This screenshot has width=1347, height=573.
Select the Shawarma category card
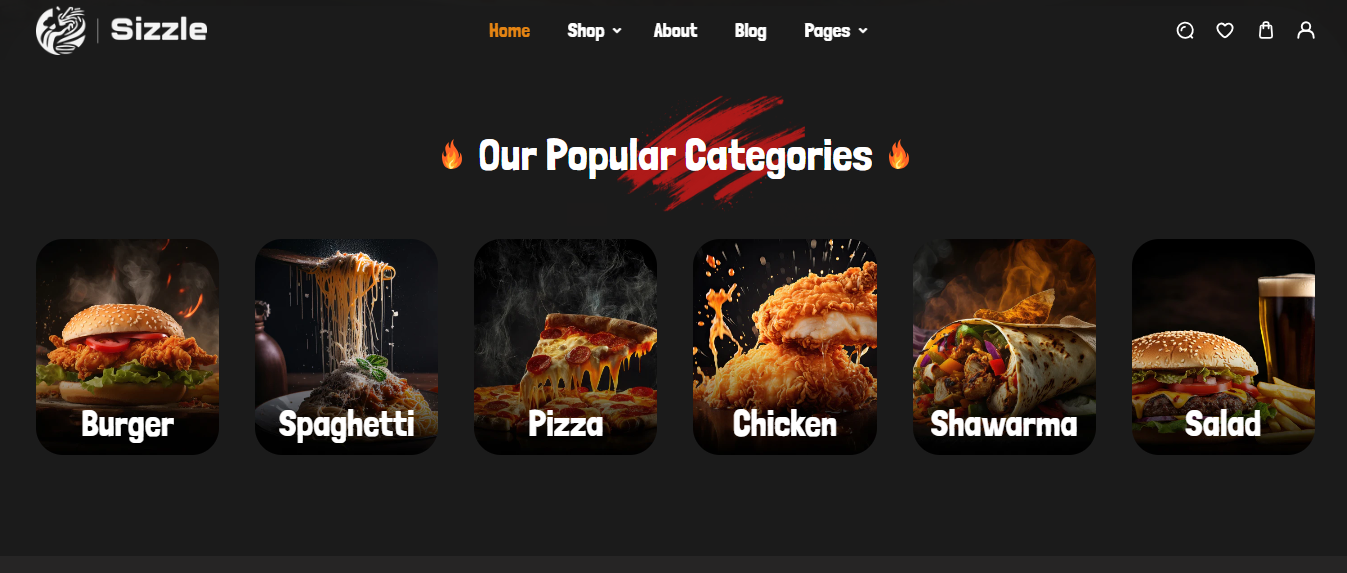point(1004,347)
